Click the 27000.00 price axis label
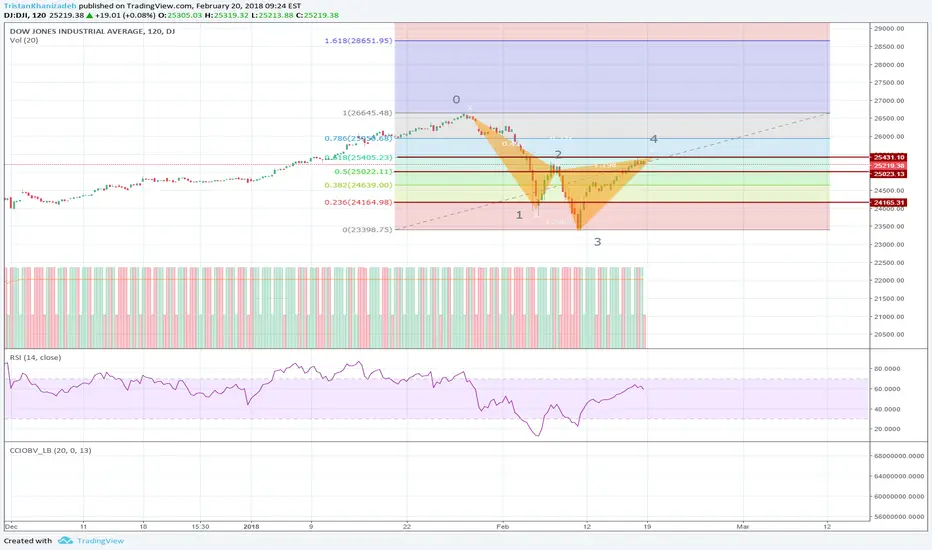 (x=889, y=100)
